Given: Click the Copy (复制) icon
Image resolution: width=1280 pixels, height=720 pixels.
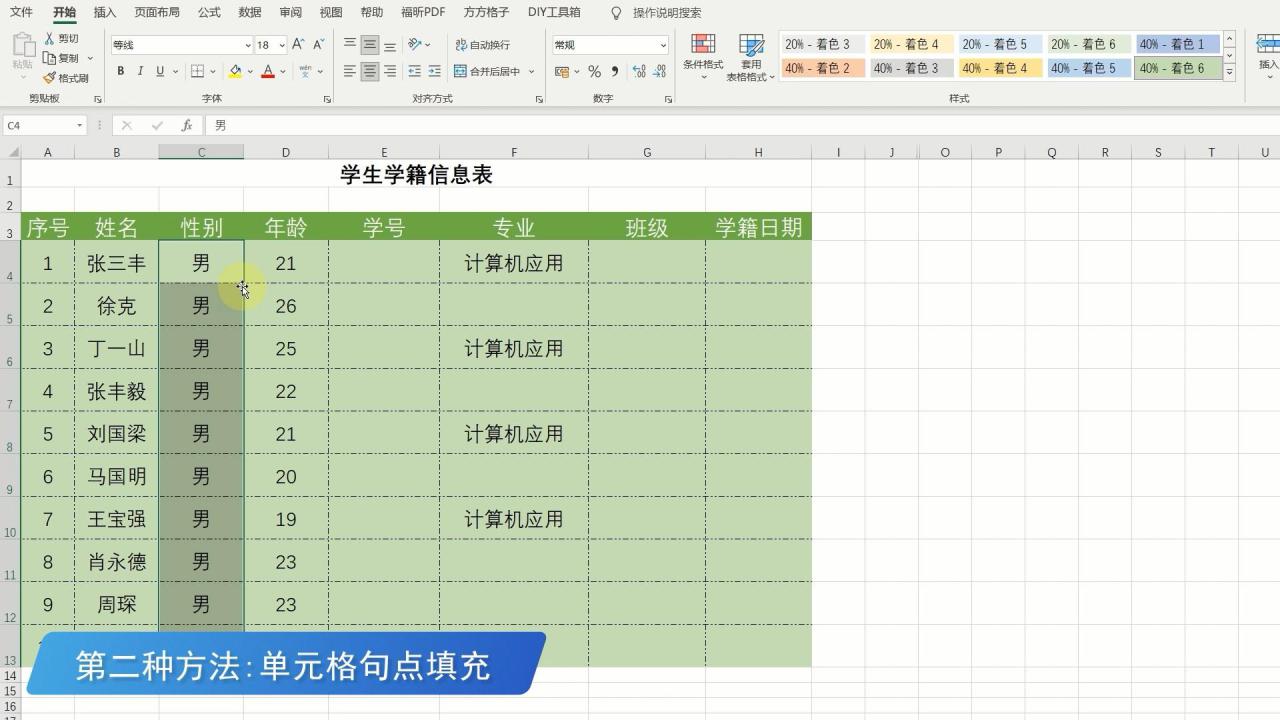Looking at the screenshot, I should pyautogui.click(x=49, y=58).
